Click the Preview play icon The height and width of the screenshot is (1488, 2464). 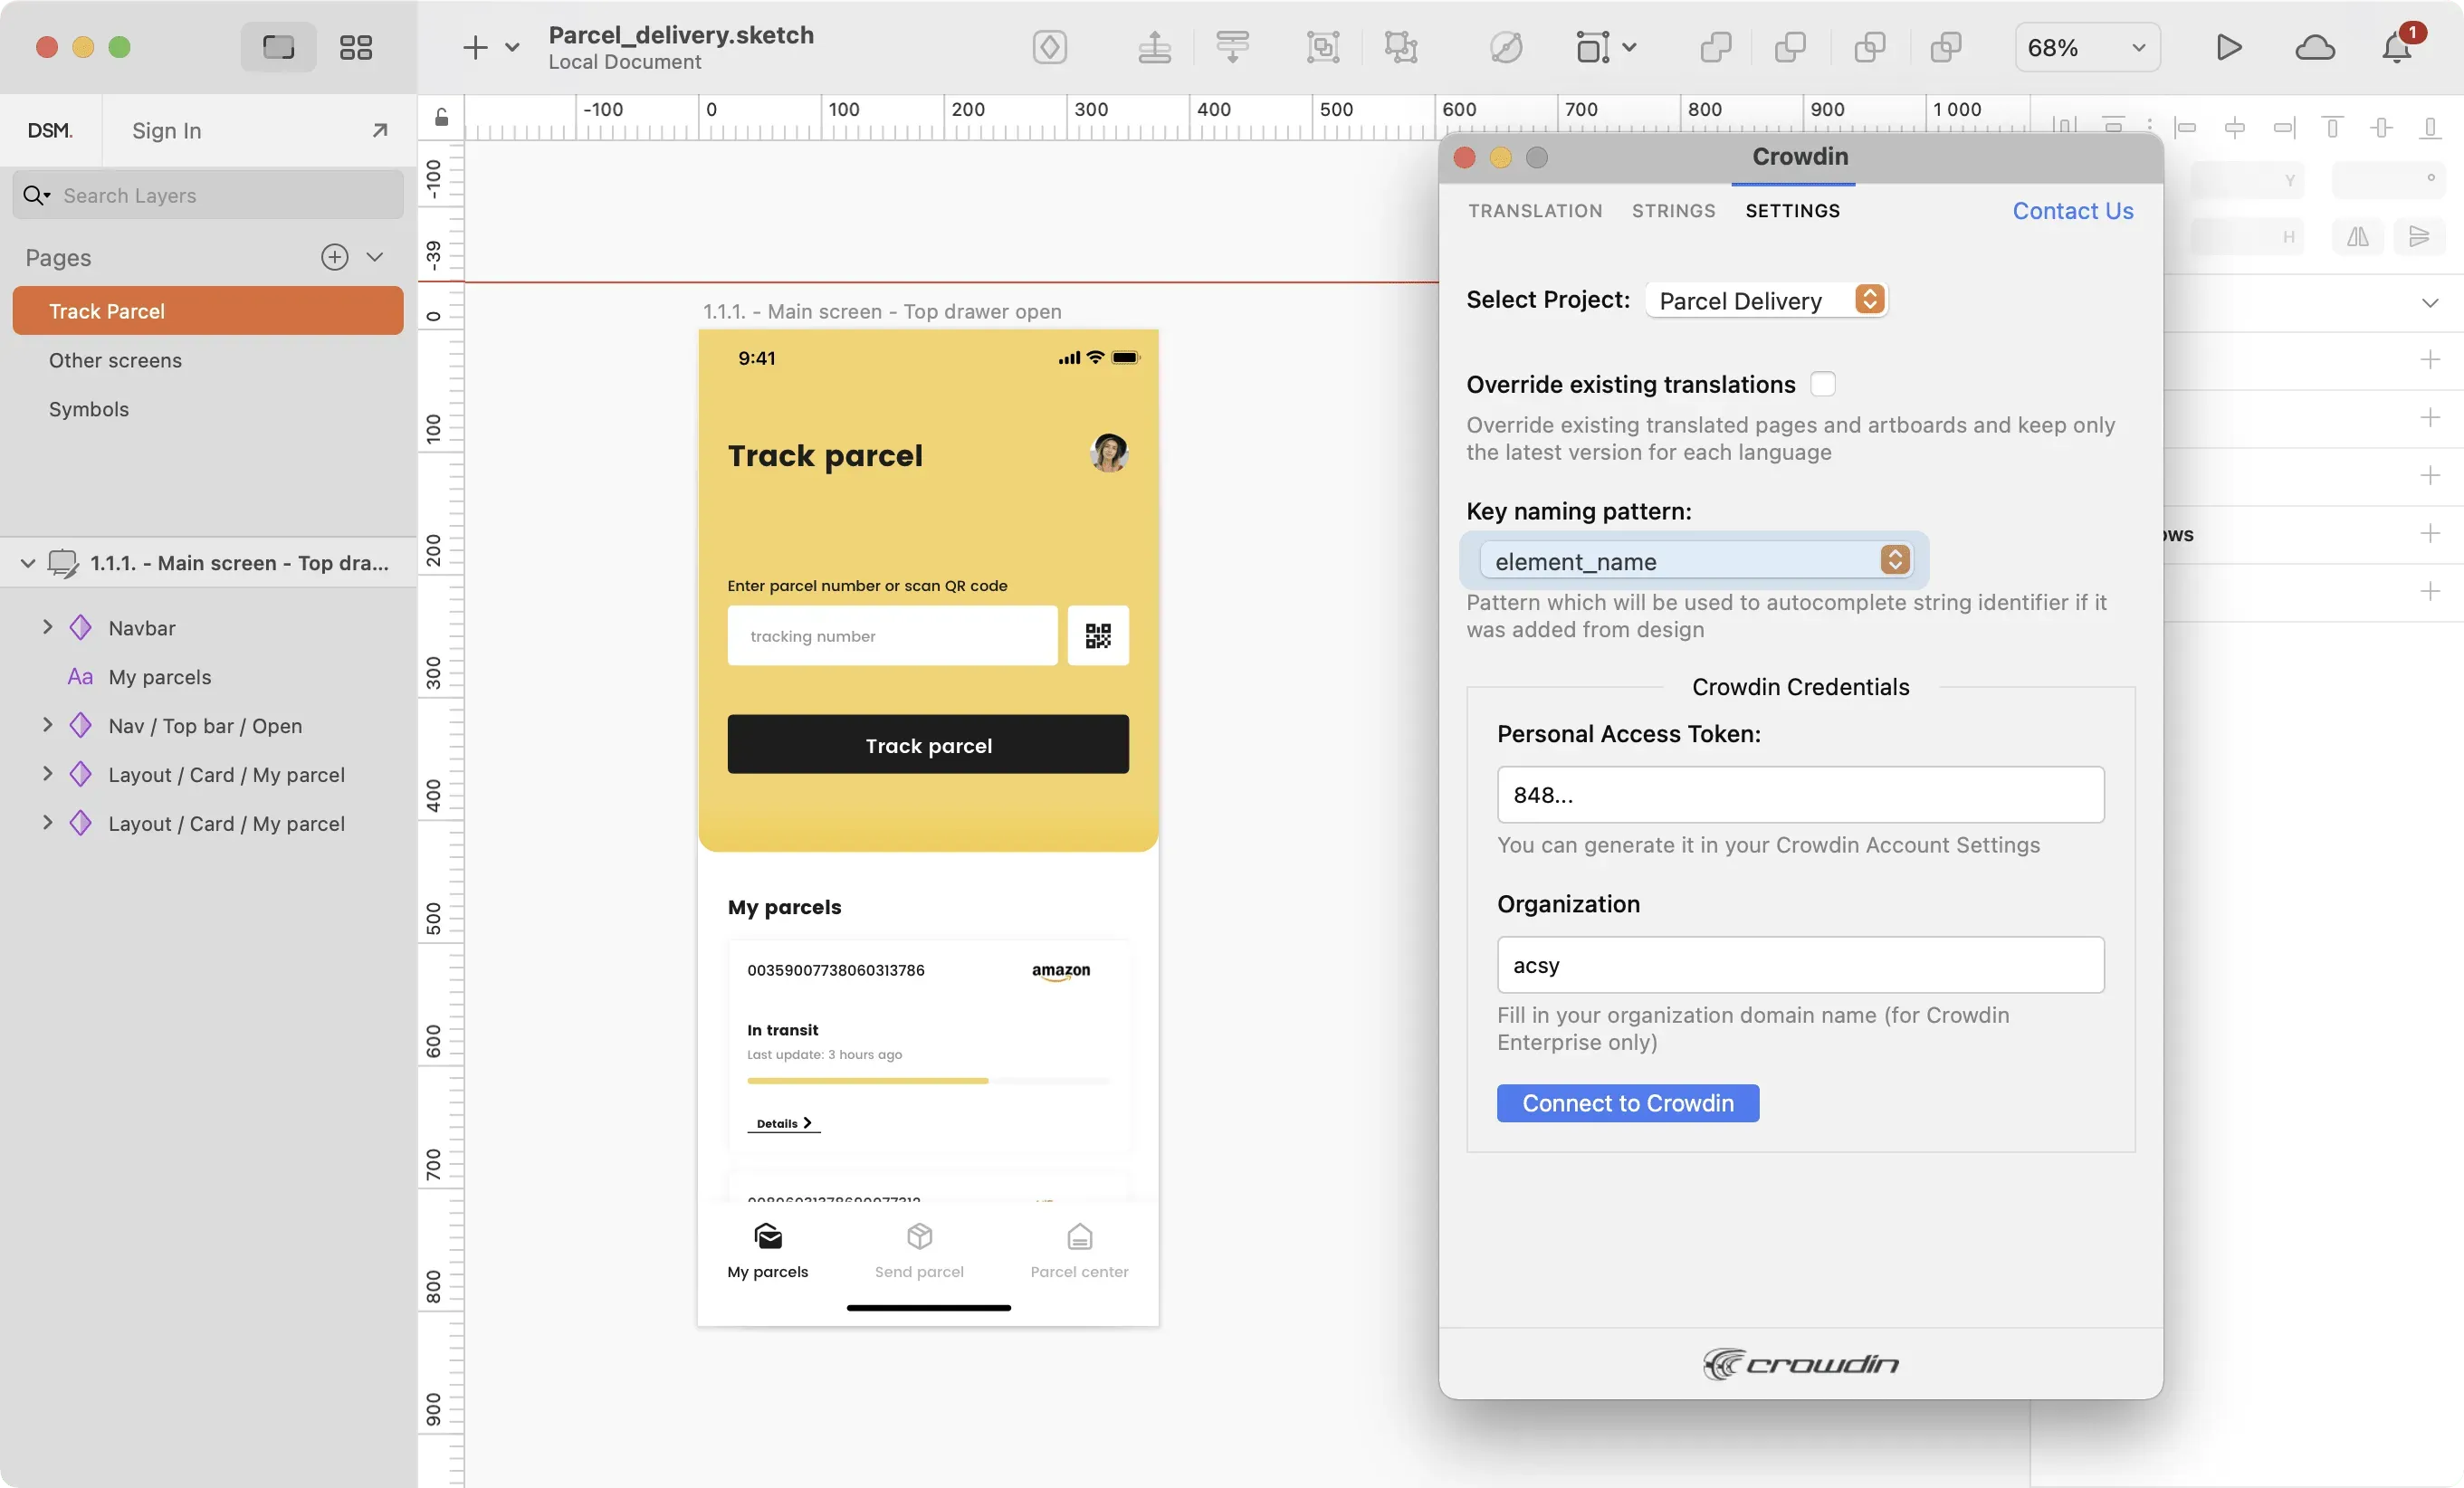click(2228, 47)
